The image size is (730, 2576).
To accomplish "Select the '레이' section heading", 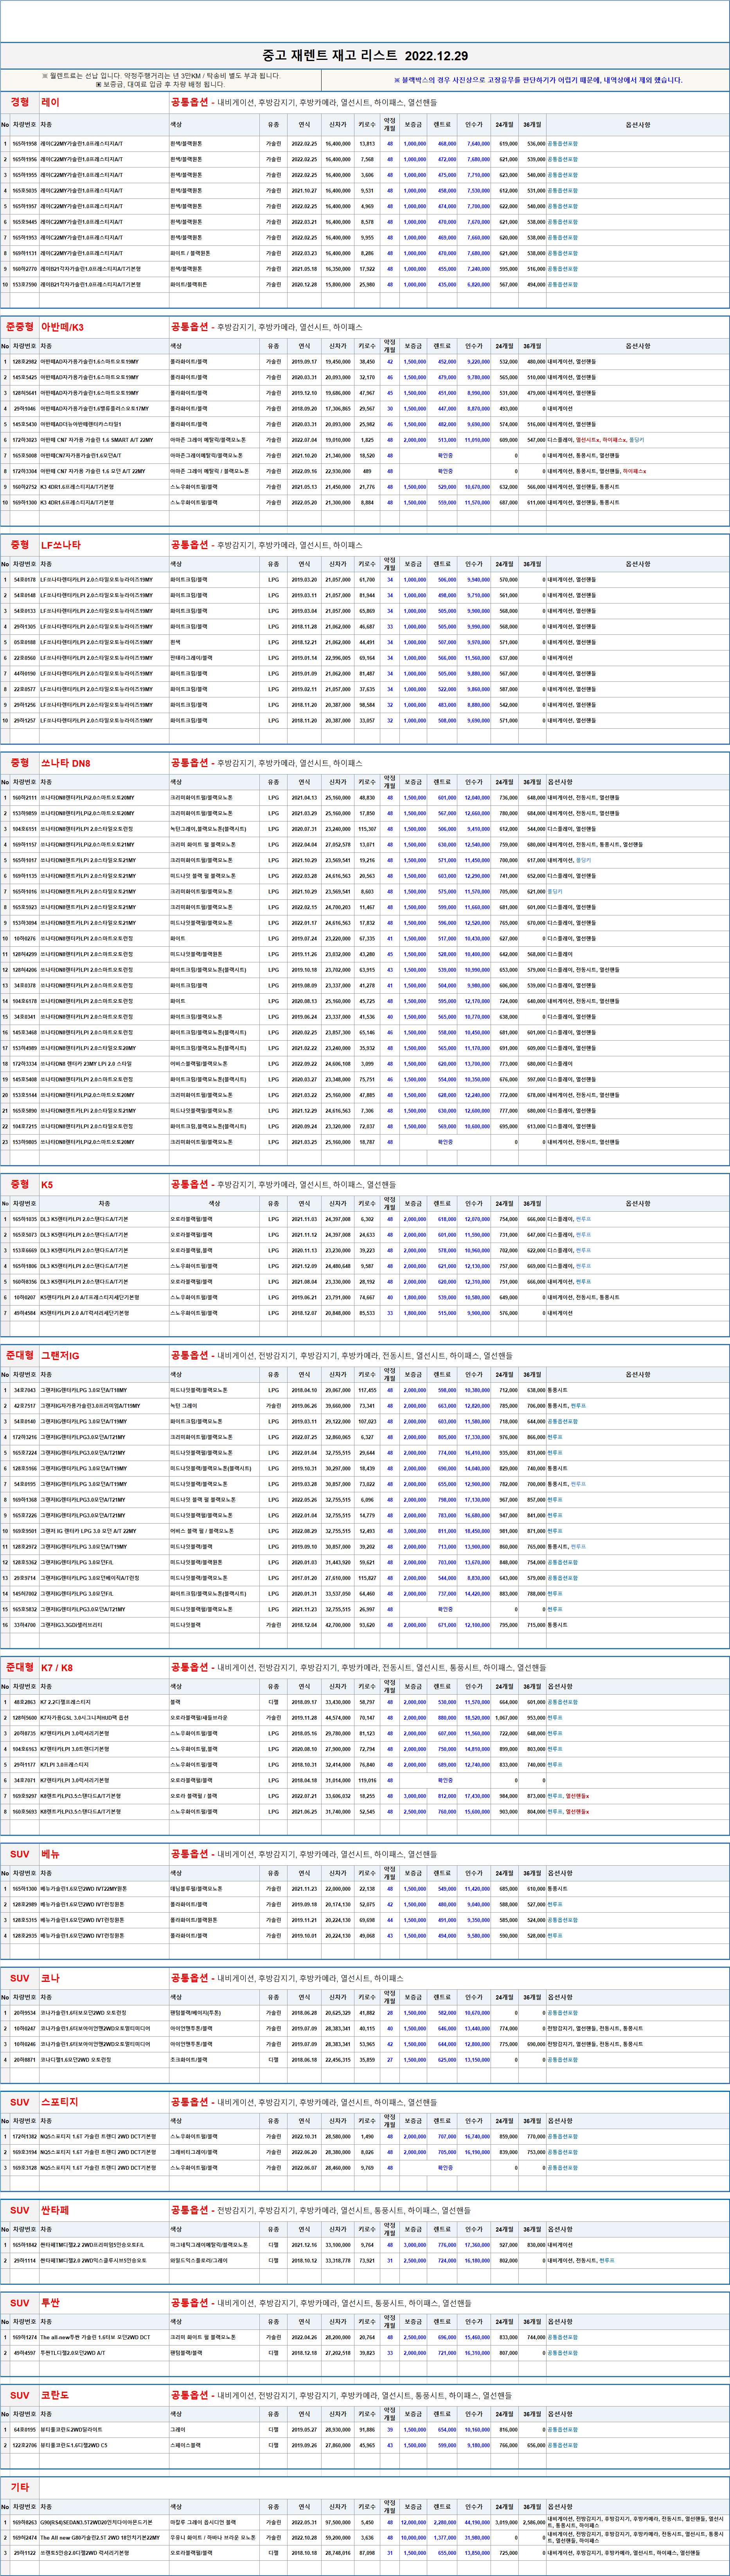I will [x=50, y=102].
